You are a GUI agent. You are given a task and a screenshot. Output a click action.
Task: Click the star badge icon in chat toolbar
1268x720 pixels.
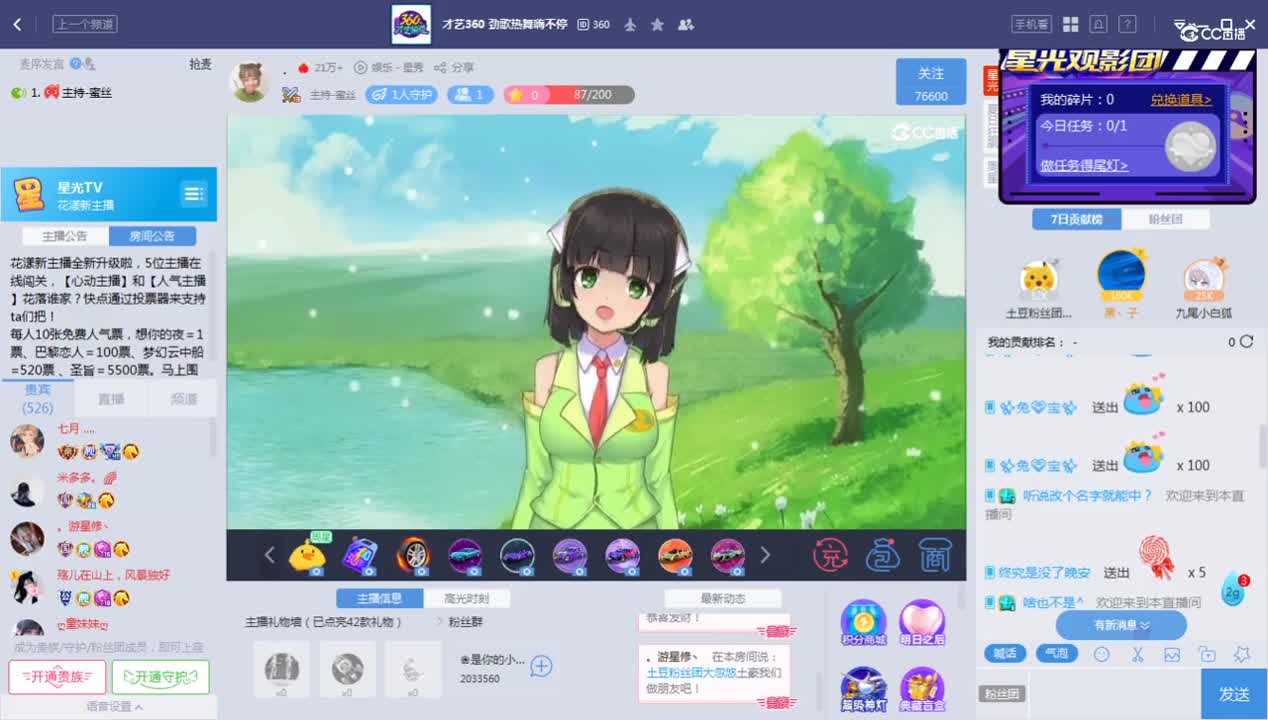(x=1242, y=654)
